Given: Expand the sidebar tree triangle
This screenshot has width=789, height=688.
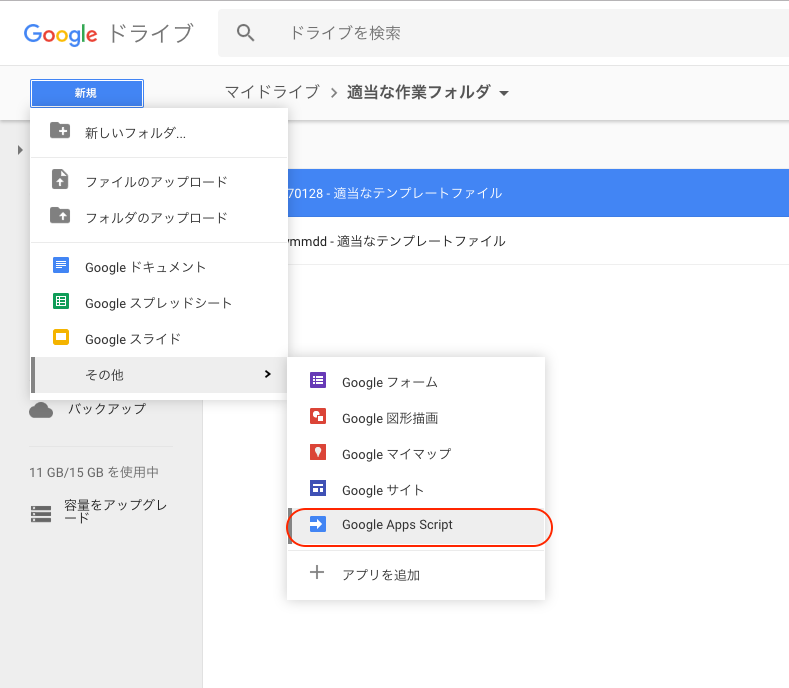Looking at the screenshot, I should pos(20,150).
